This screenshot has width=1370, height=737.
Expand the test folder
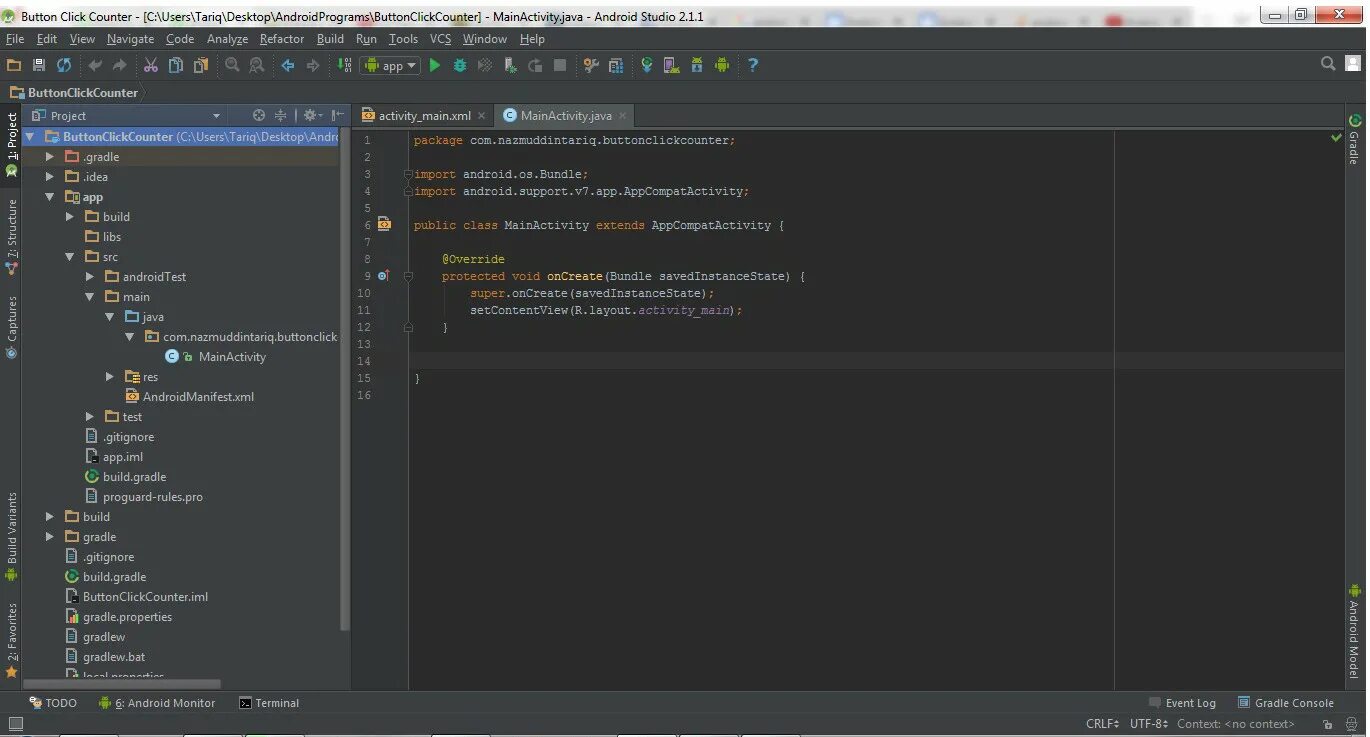pyautogui.click(x=90, y=417)
